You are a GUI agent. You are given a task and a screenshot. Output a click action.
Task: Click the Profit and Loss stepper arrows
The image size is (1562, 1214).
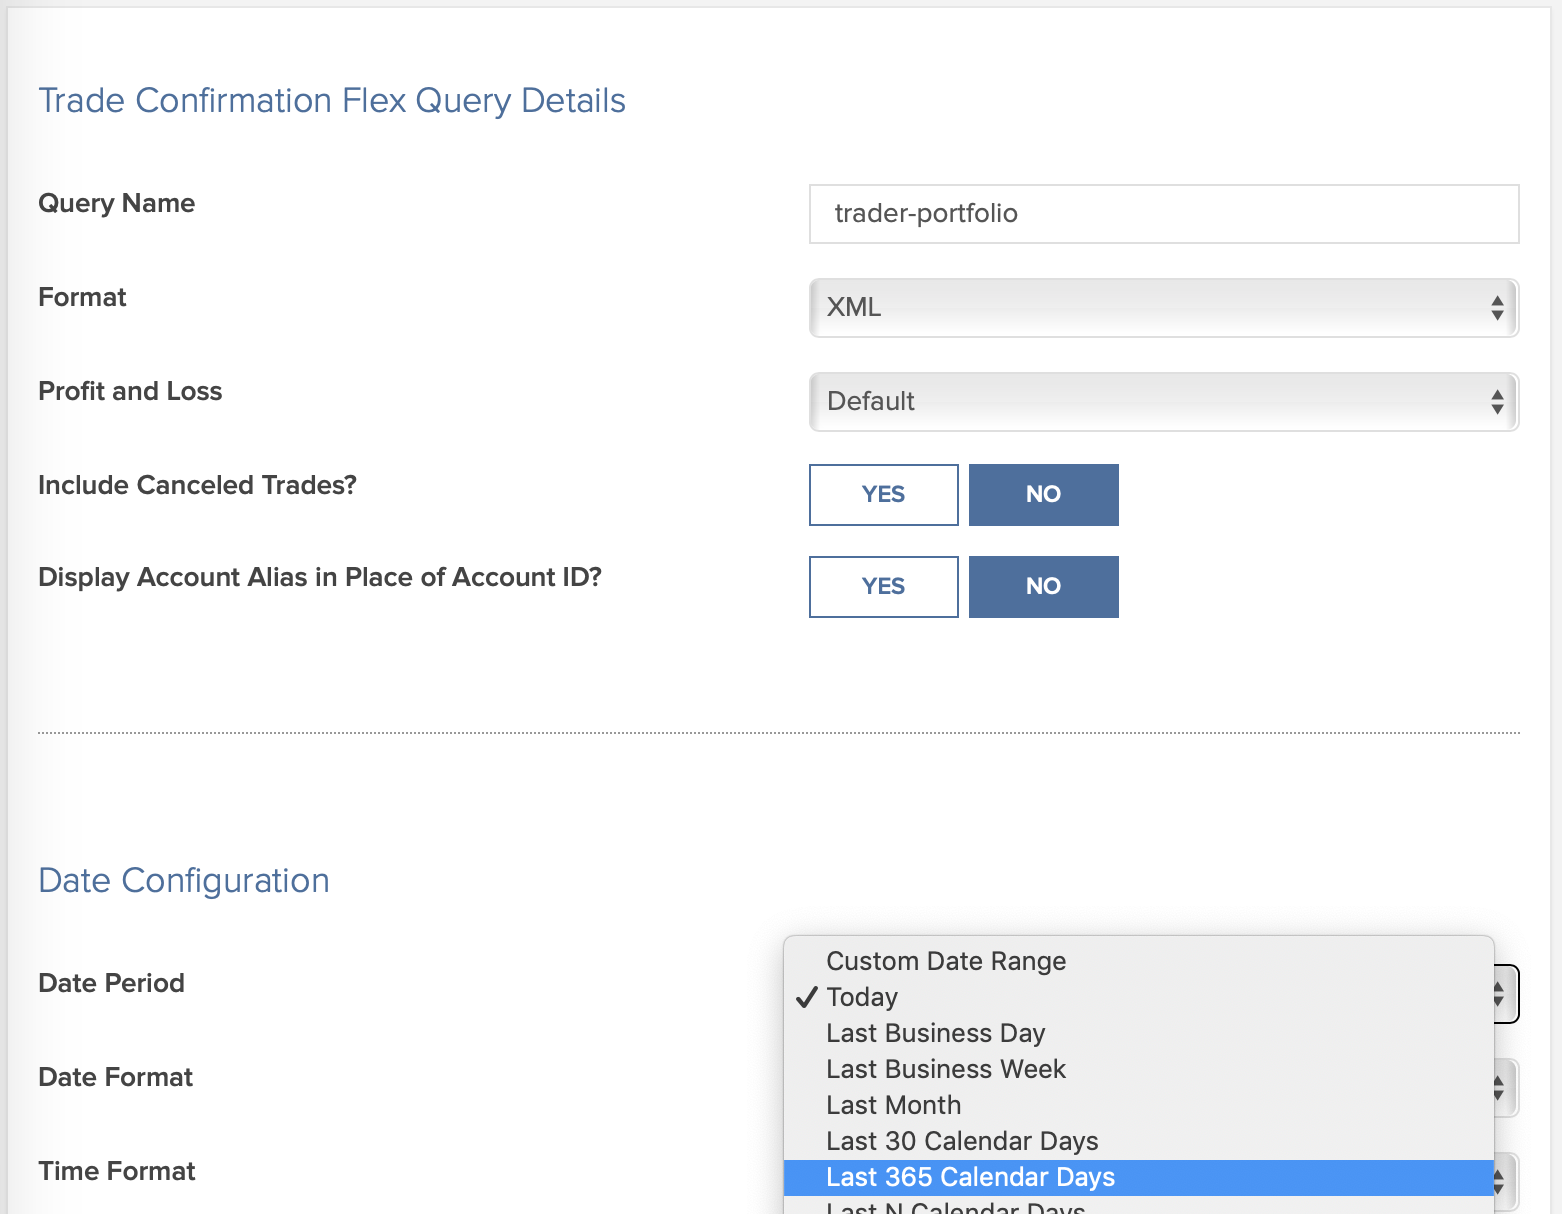[1496, 401]
